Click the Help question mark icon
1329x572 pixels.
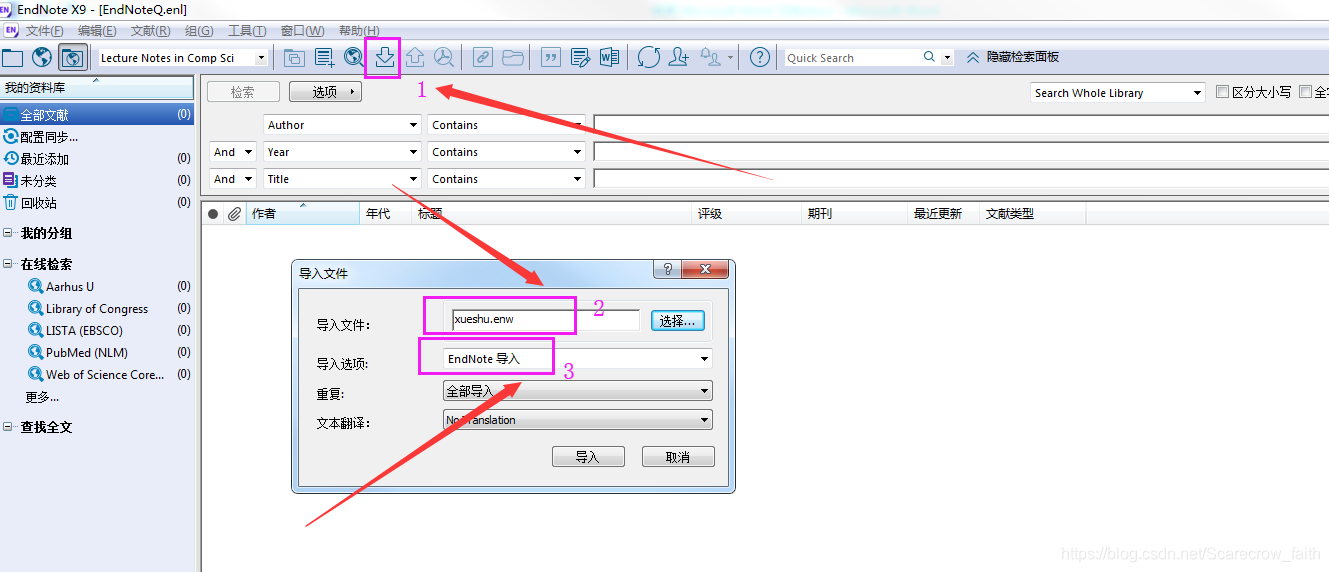point(760,58)
